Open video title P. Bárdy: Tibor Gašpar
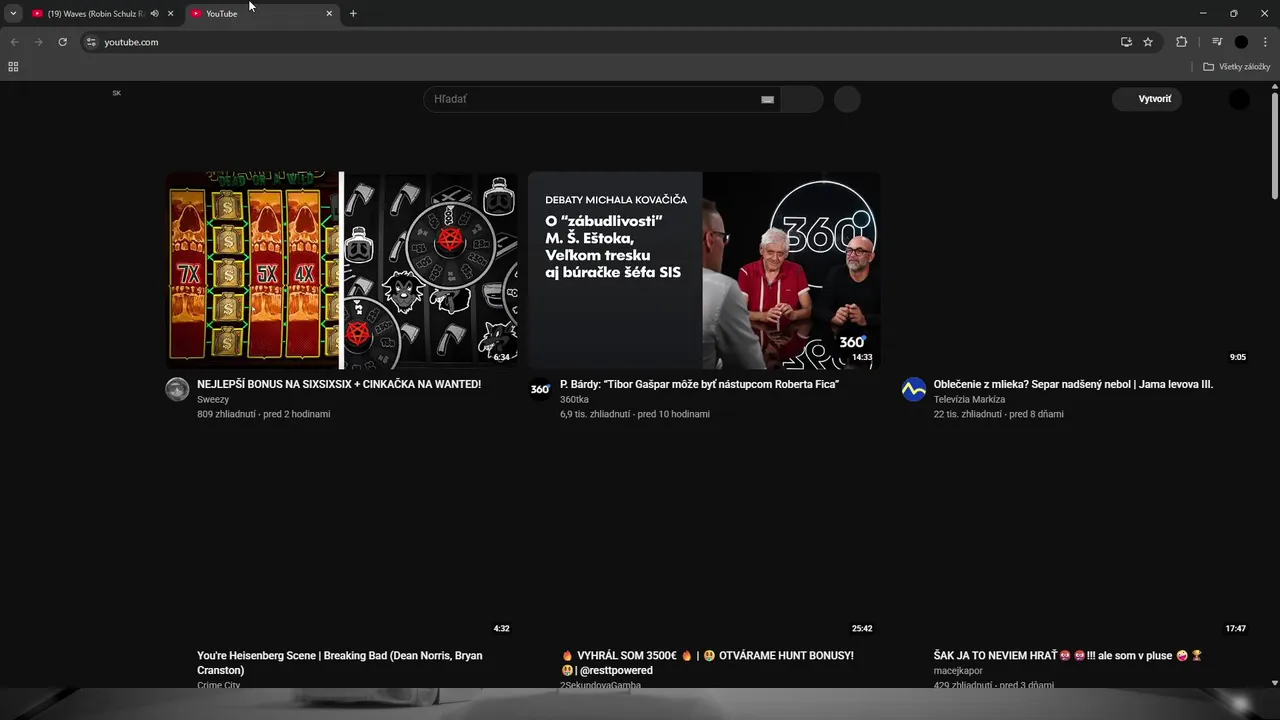Screen dimensions: 1280x720 699,384
